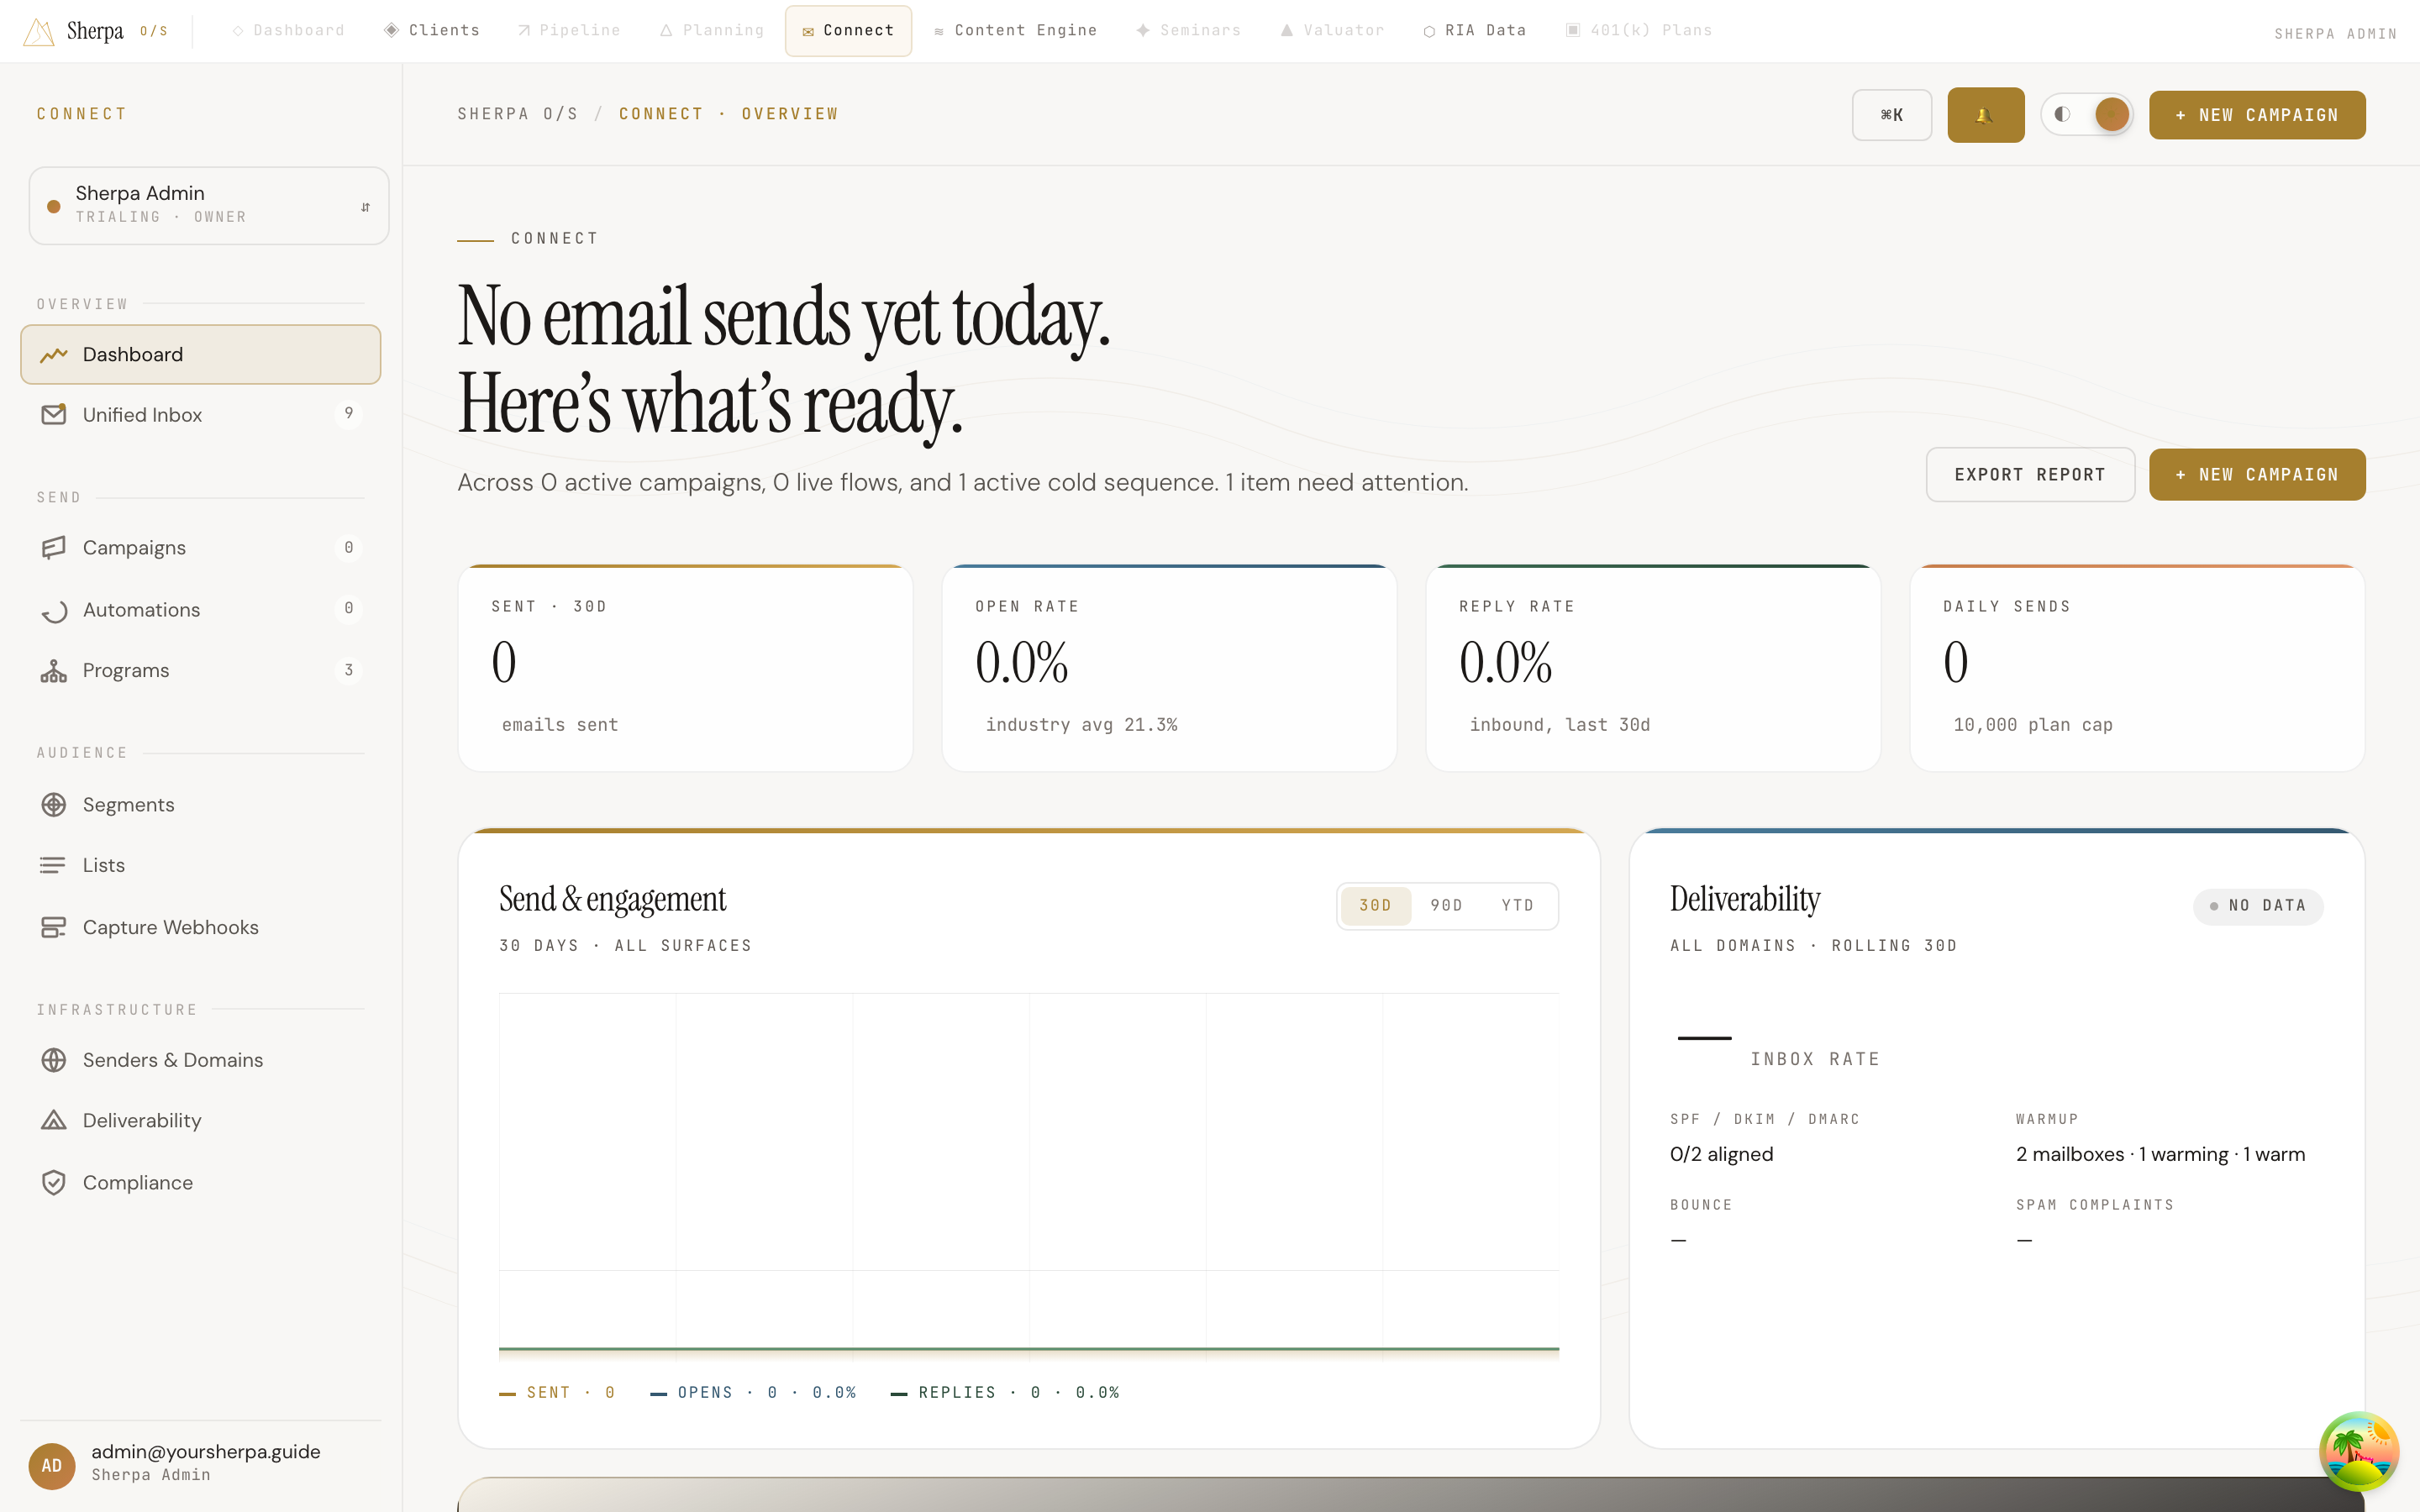
Task: Open Segments in the sidebar
Action: 200,805
